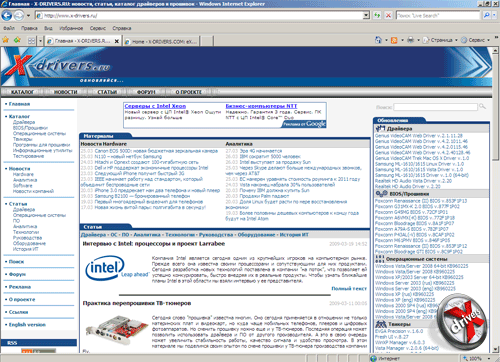500x362 pixels.
Task: Open Полный текст link of Intel article
Action: 349,288
